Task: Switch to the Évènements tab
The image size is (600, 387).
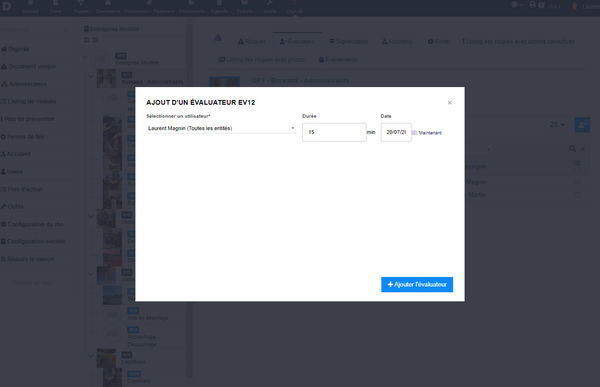Action: pos(338,60)
